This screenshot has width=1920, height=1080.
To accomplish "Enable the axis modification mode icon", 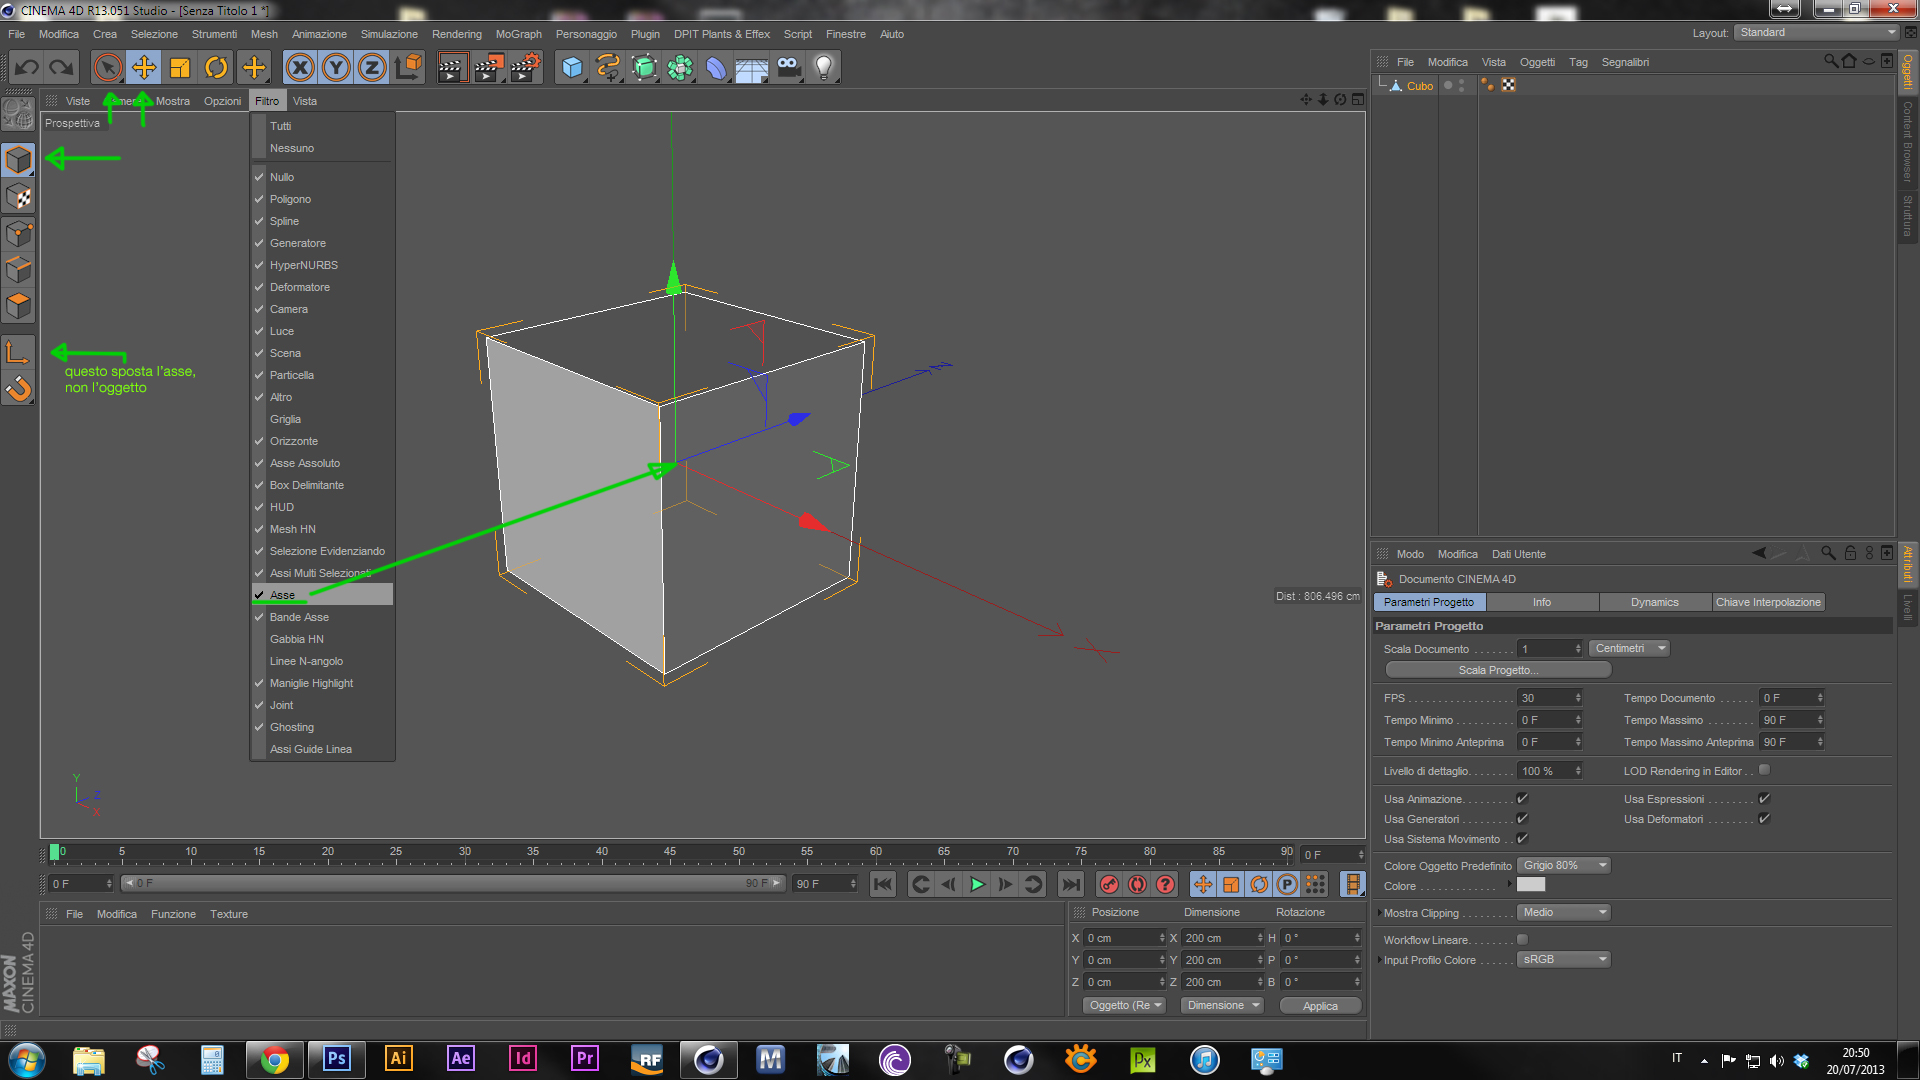I will coord(18,352).
